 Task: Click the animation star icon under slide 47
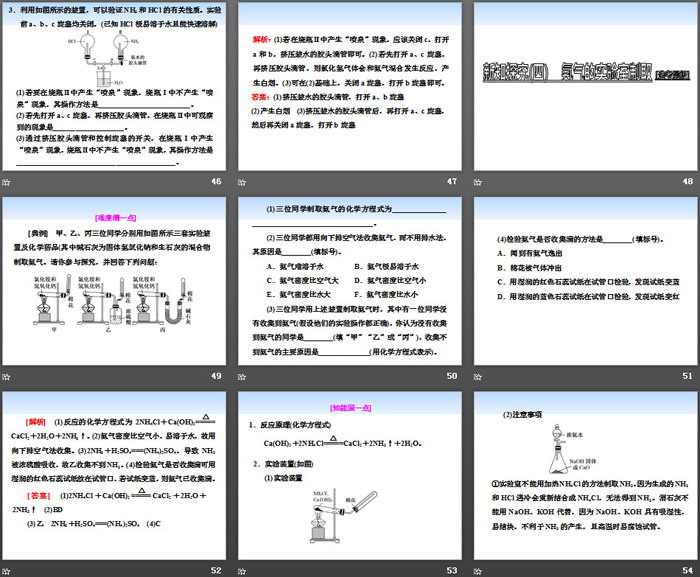242,181
